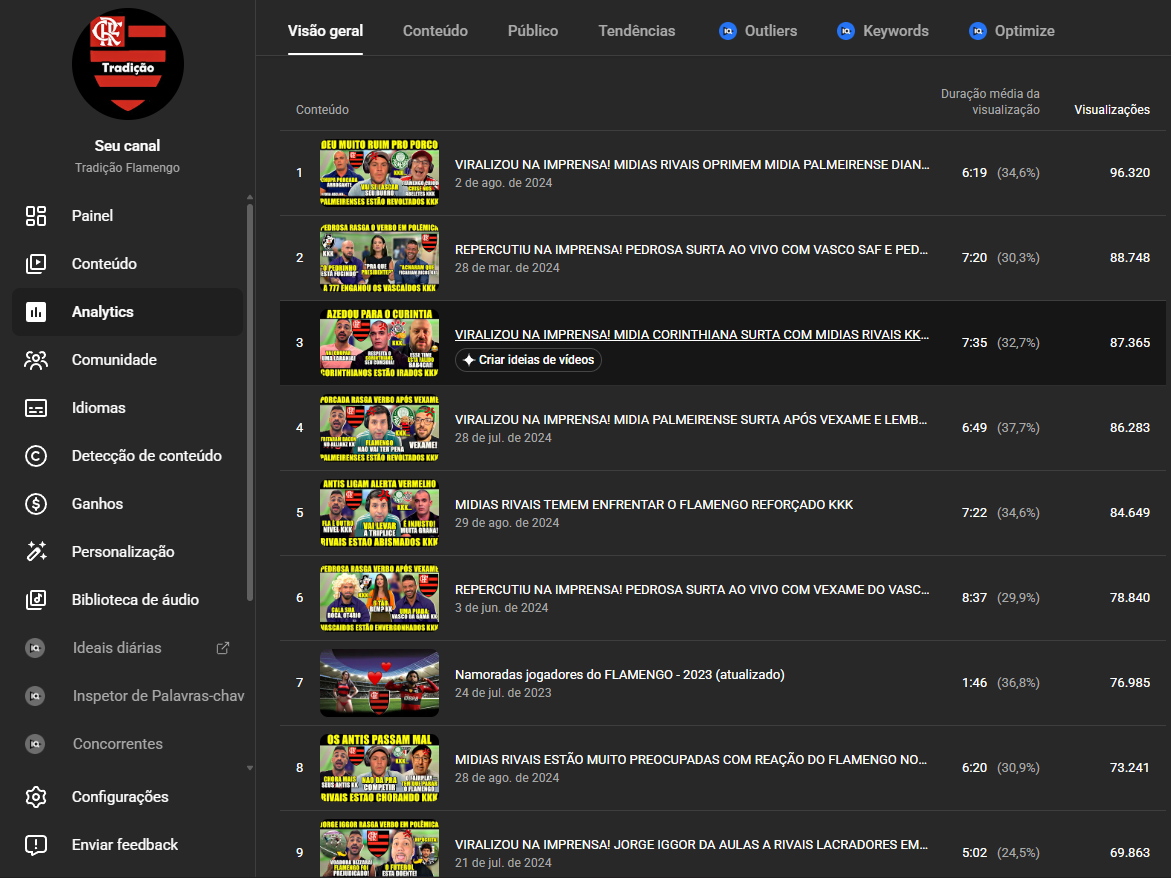Click the sidebar scroll up arrow

(249, 198)
